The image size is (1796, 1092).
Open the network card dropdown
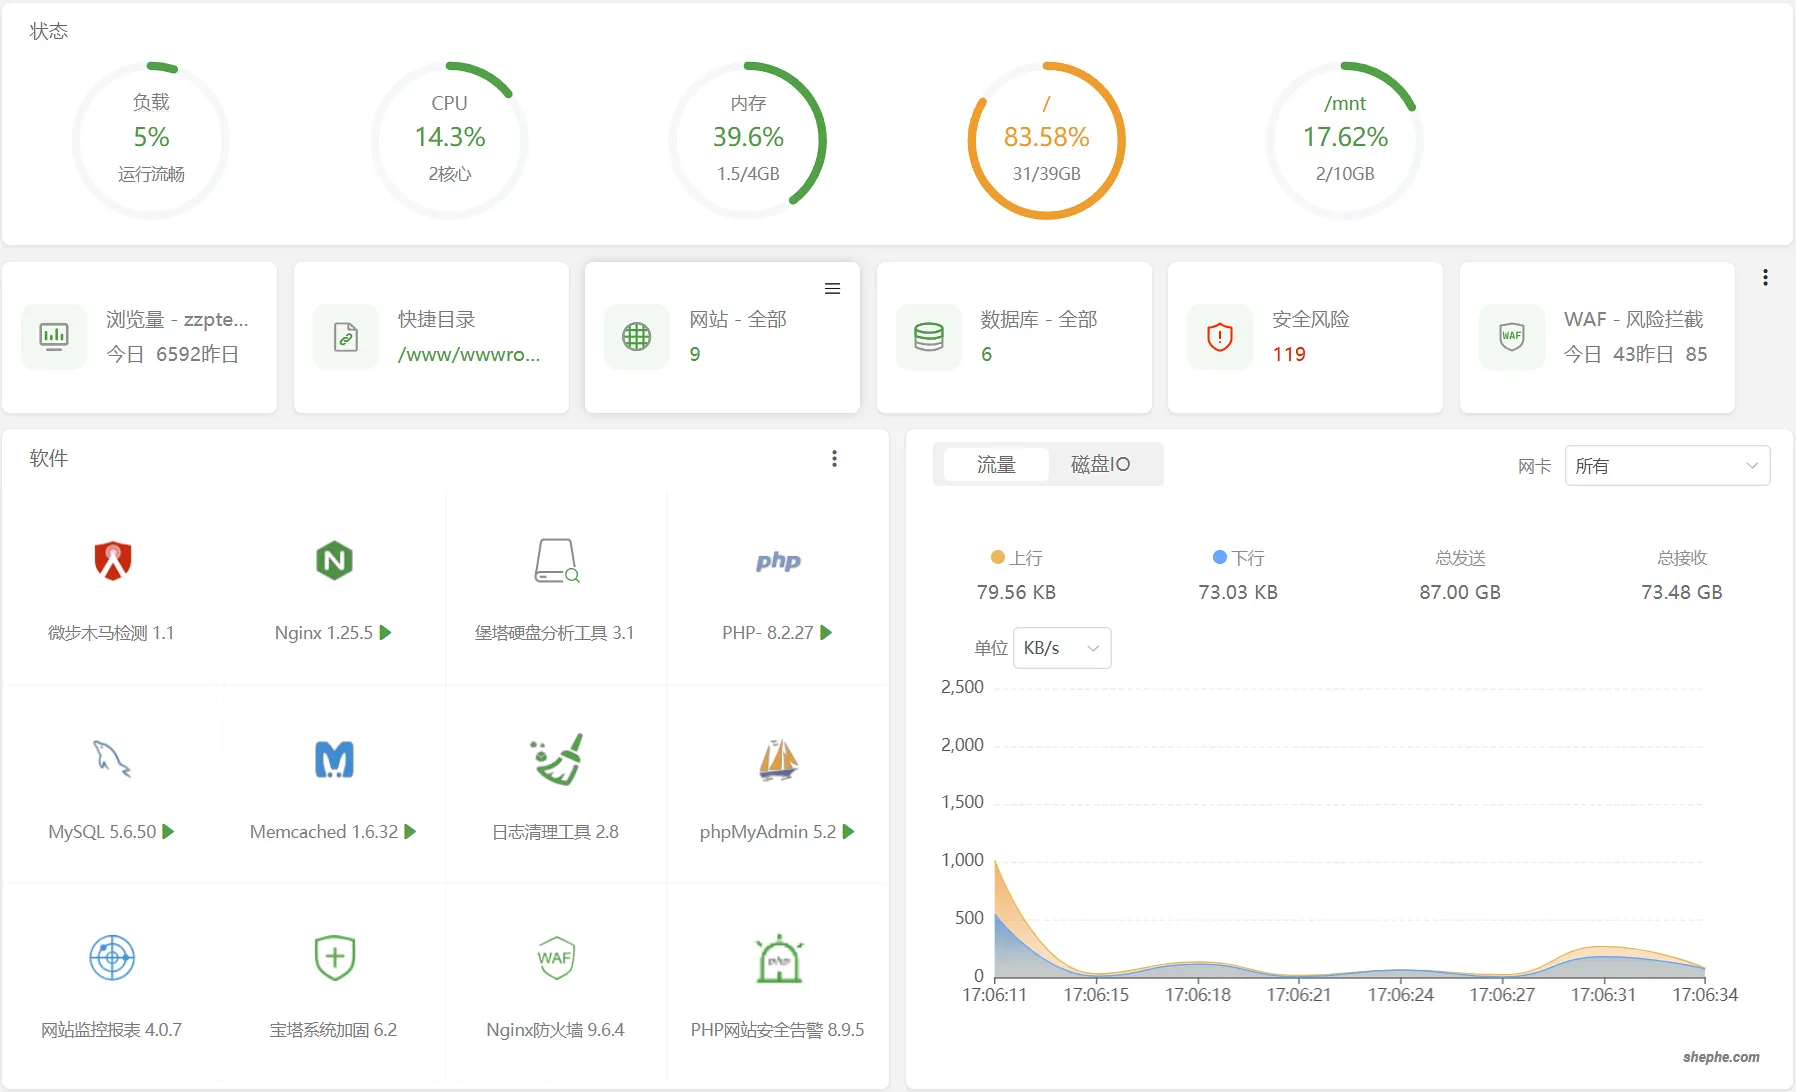(x=1666, y=466)
